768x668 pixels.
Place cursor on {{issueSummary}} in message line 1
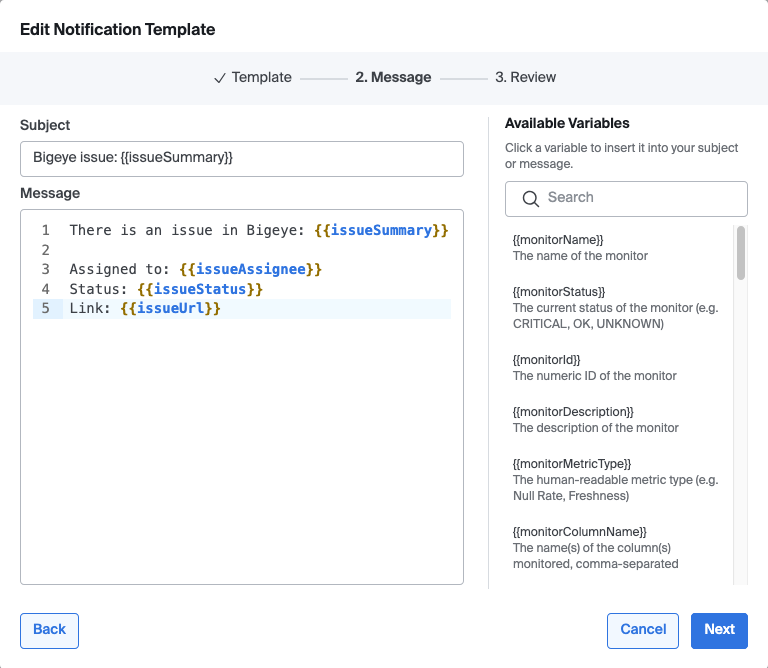click(x=381, y=230)
